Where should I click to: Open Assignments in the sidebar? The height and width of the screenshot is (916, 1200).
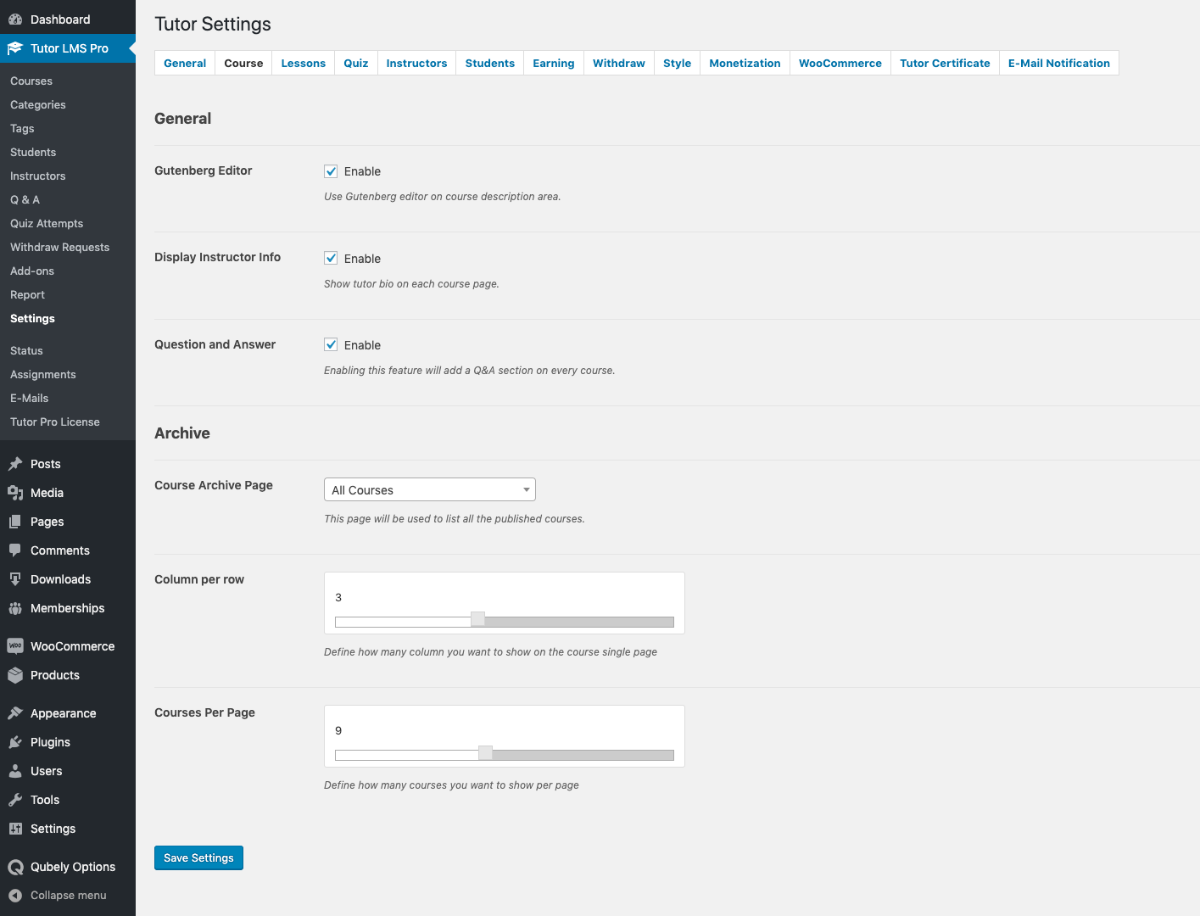point(43,375)
